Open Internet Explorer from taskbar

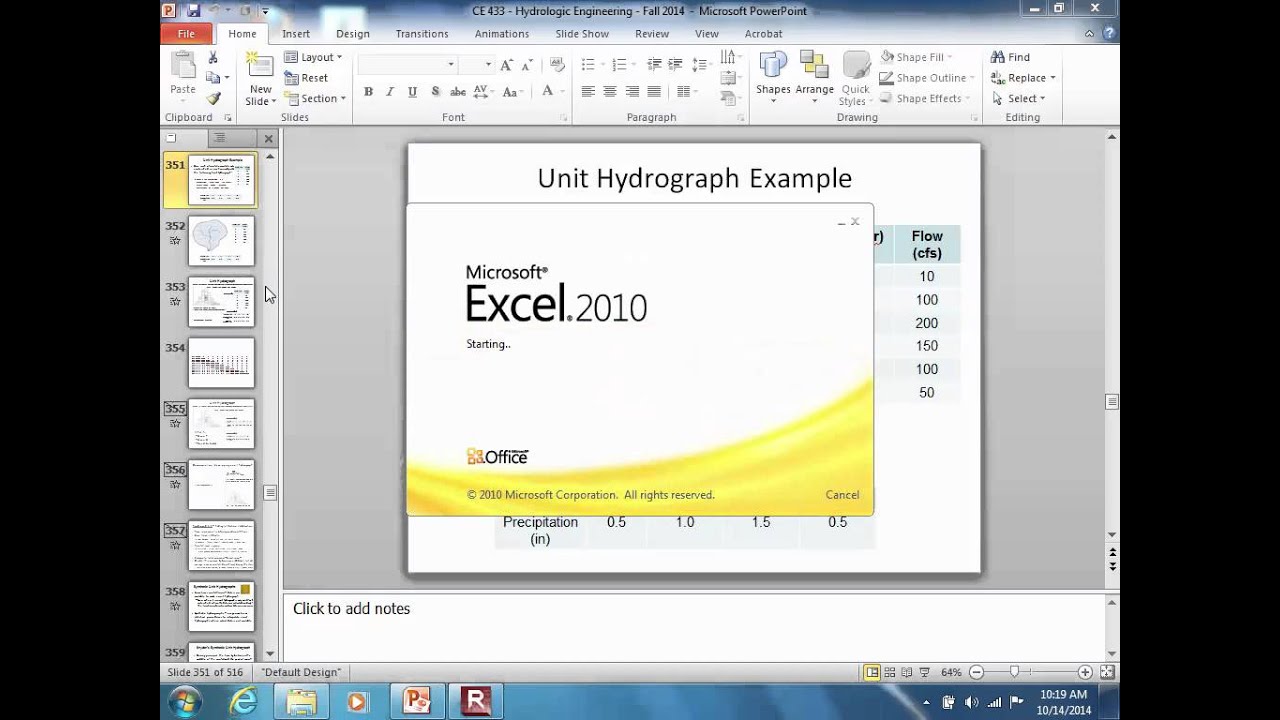click(244, 702)
